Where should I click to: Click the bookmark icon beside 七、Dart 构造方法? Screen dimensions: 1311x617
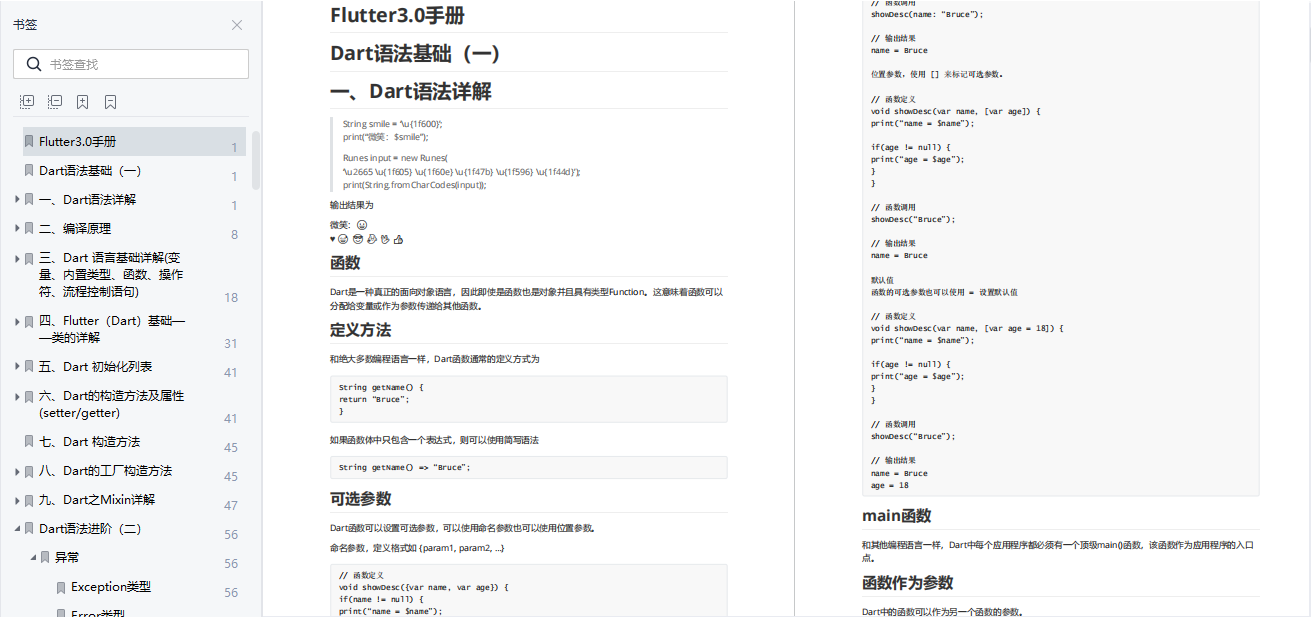30,441
